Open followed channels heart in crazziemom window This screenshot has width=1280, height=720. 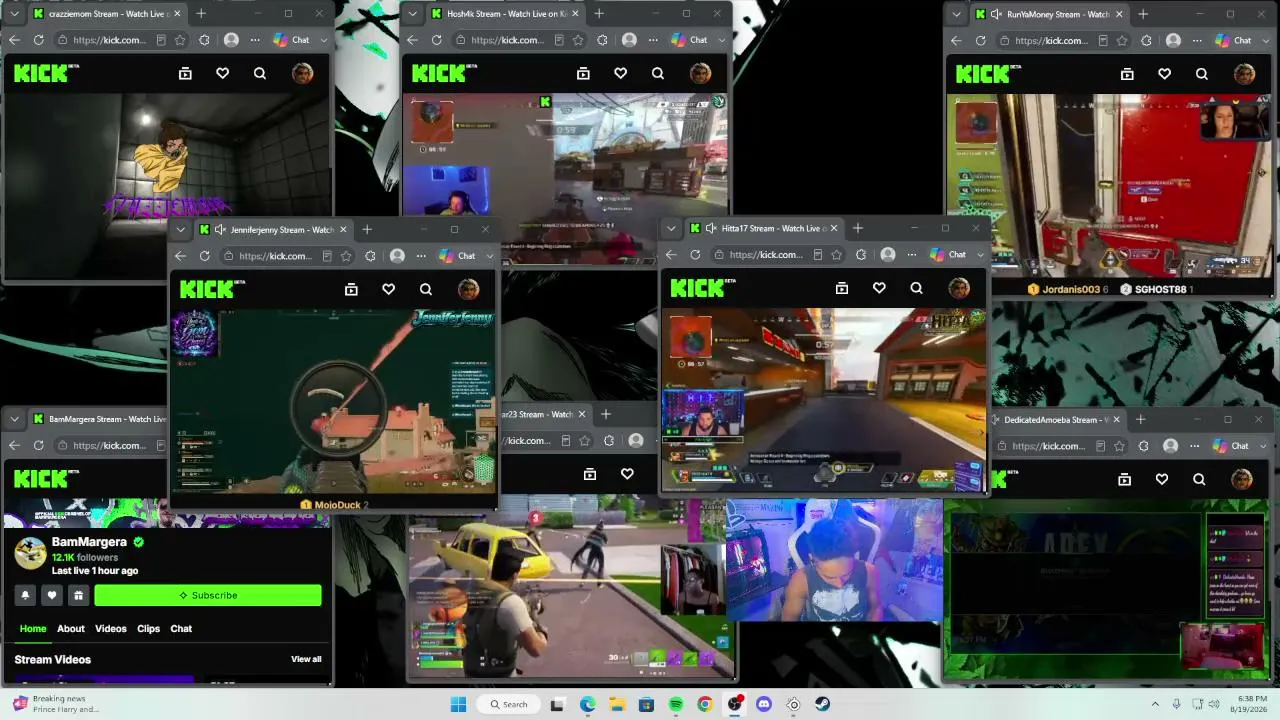[x=222, y=73]
